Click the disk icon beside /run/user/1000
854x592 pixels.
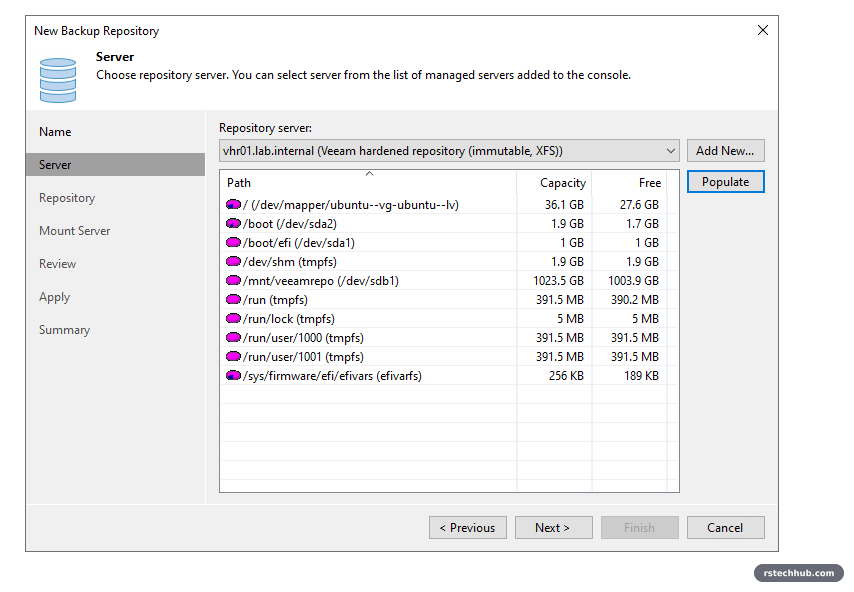pyautogui.click(x=233, y=338)
